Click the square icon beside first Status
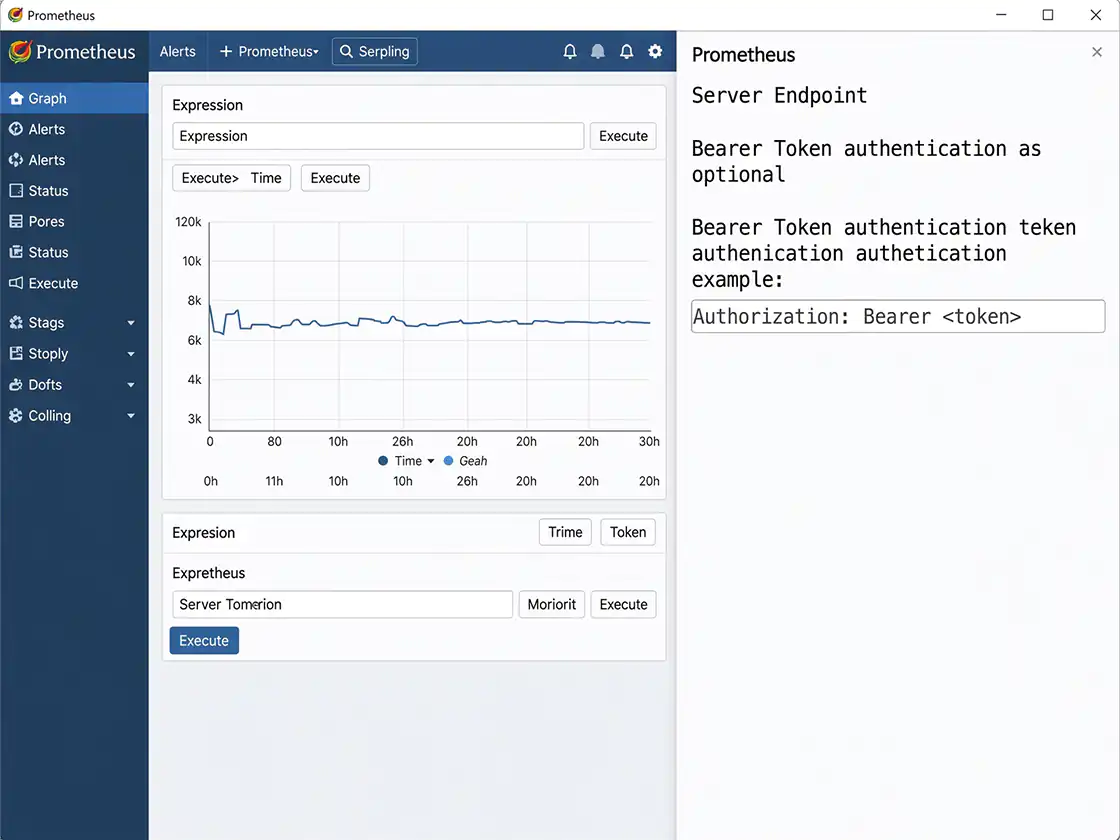This screenshot has height=840, width=1120. click(x=16, y=191)
